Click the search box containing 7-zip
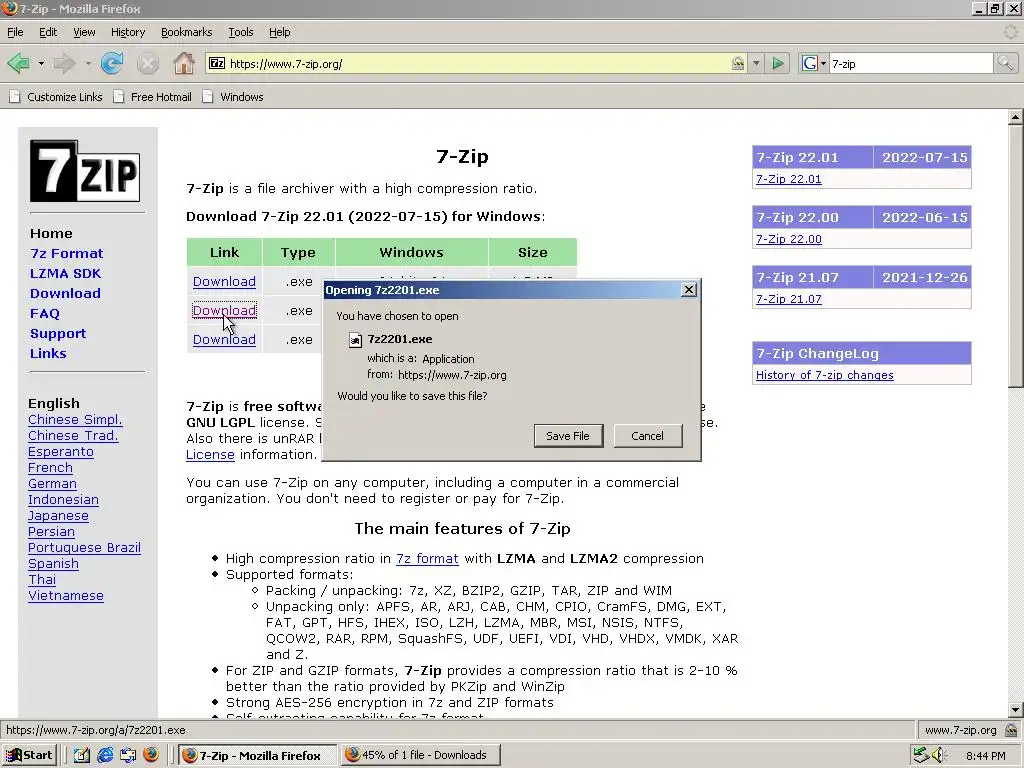The width and height of the screenshot is (1024, 768). [911, 63]
